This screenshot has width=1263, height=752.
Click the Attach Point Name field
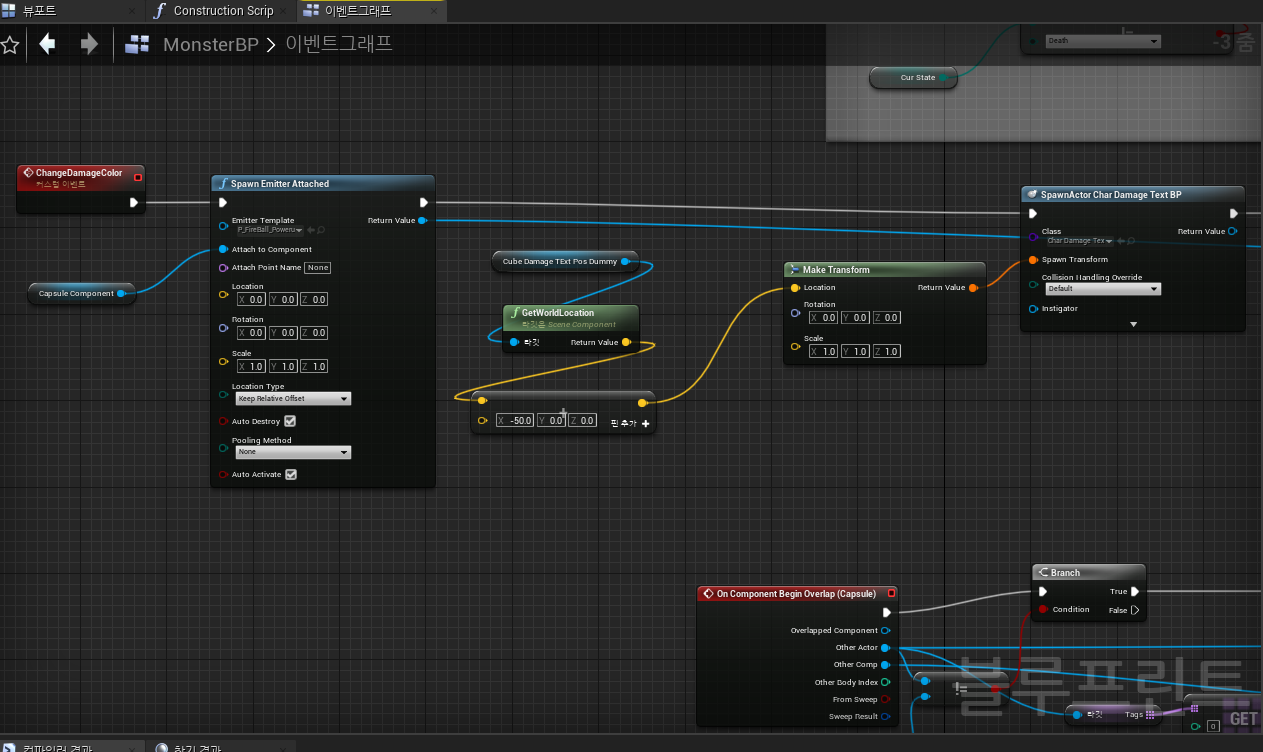click(x=317, y=267)
